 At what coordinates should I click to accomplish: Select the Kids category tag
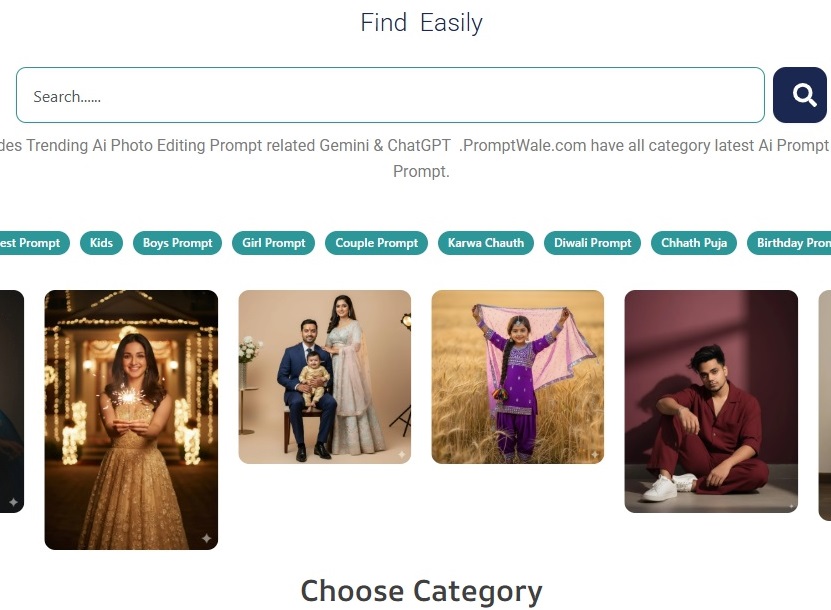click(x=101, y=243)
